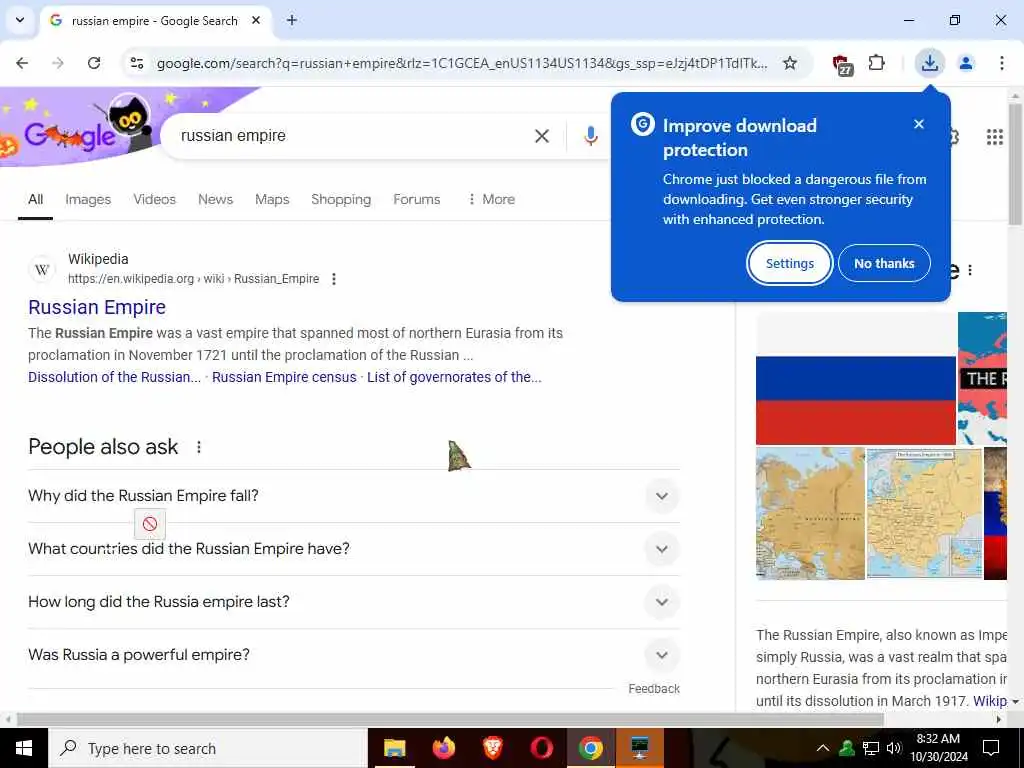Switch to the Shopping tab
The width and height of the screenshot is (1024, 768).
pyautogui.click(x=340, y=199)
